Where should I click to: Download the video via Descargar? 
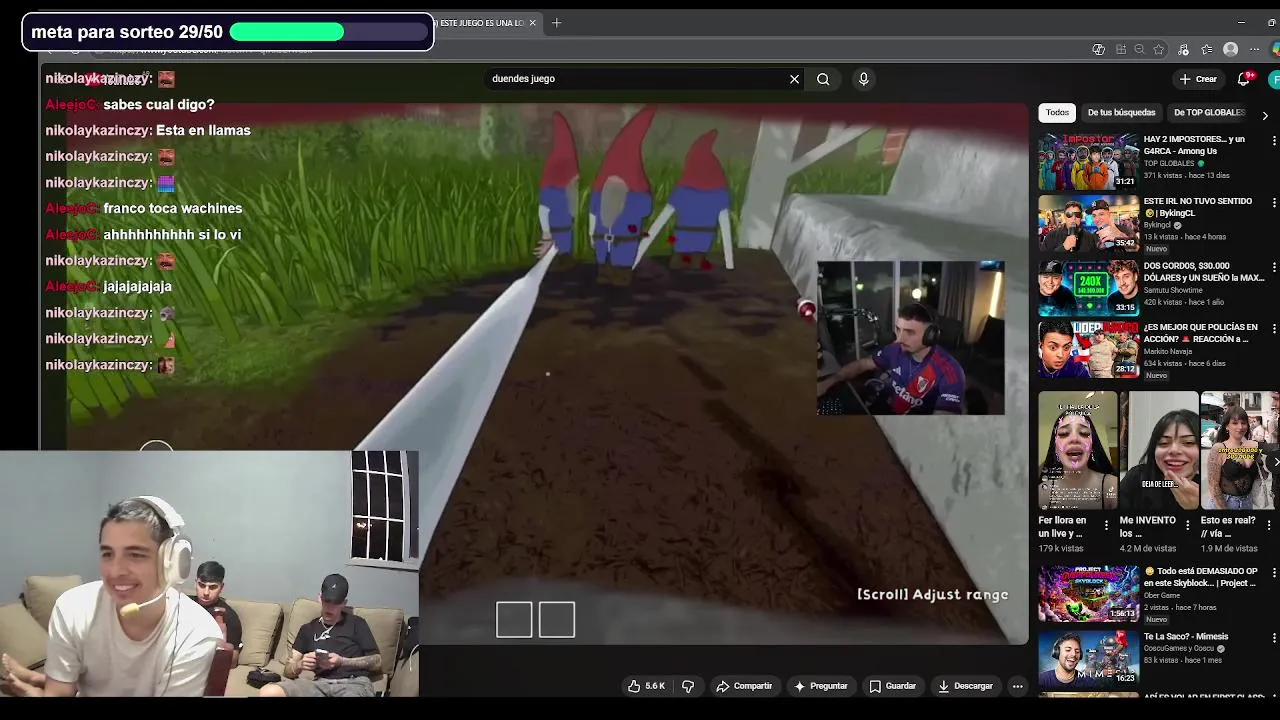pos(965,686)
